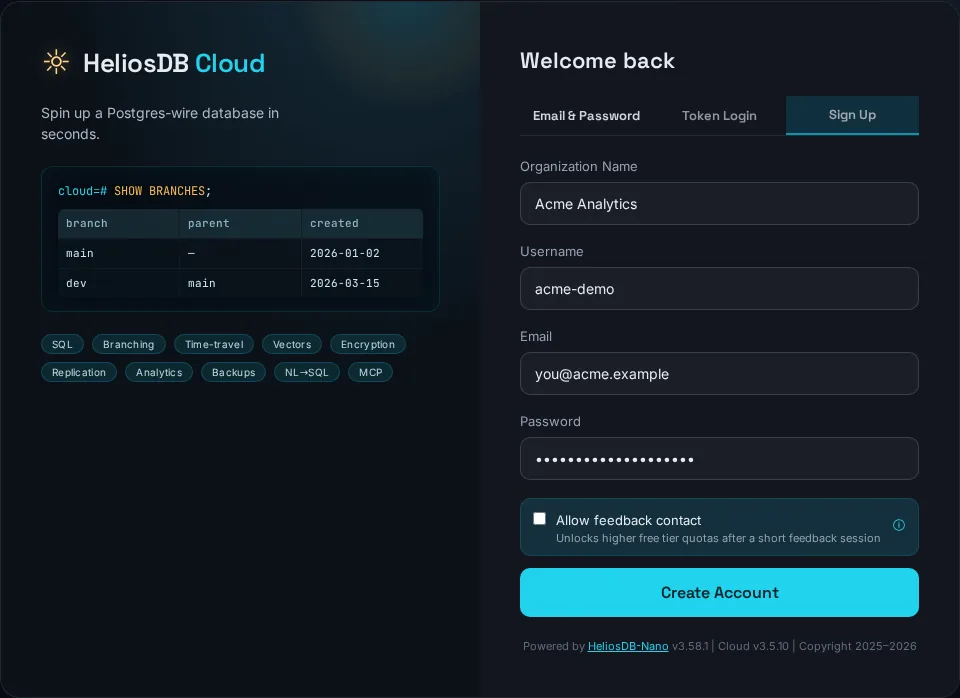Click the Password input field
The image size is (960, 698).
719,459
